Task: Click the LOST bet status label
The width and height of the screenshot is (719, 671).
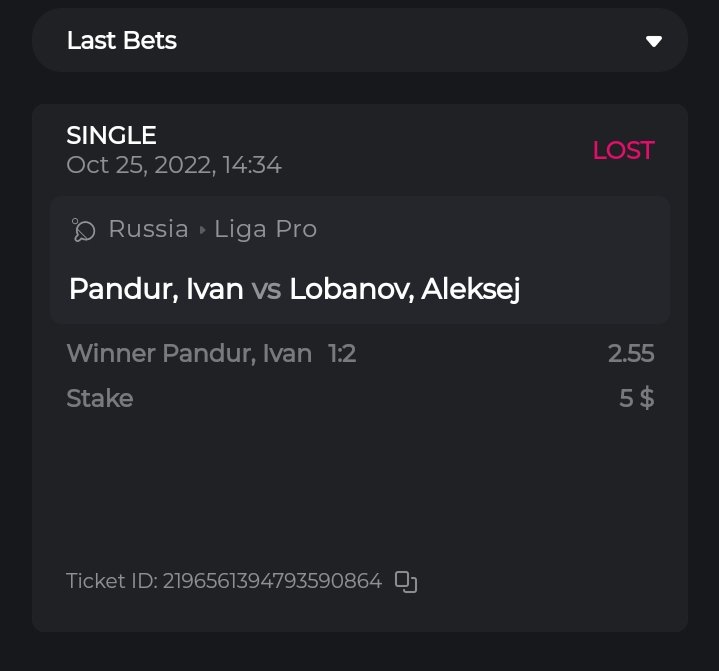Action: 623,150
